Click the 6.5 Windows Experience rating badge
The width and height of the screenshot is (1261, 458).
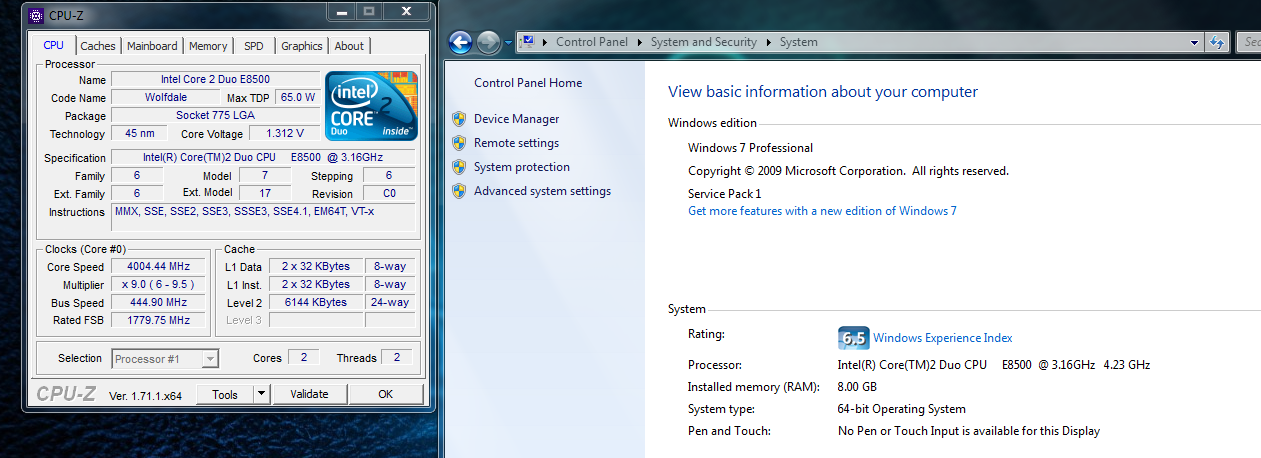[853, 337]
